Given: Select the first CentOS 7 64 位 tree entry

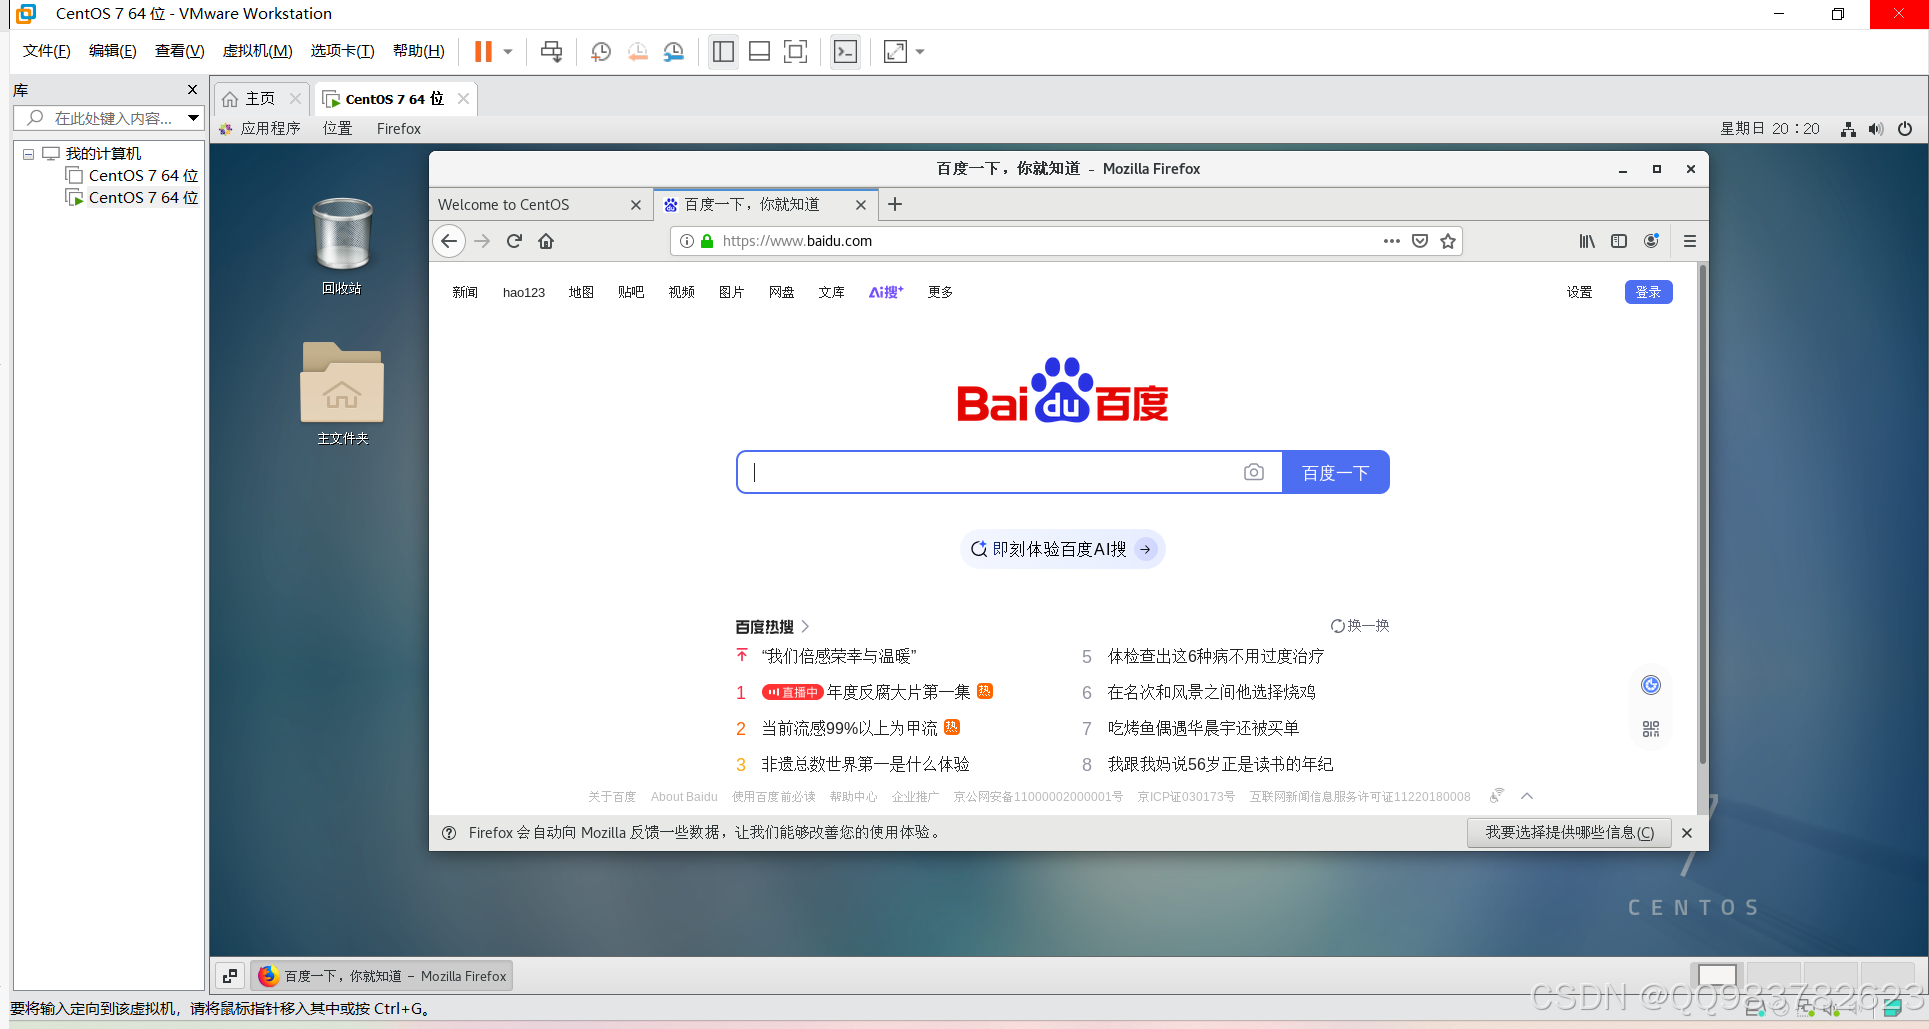Looking at the screenshot, I should coord(132,175).
